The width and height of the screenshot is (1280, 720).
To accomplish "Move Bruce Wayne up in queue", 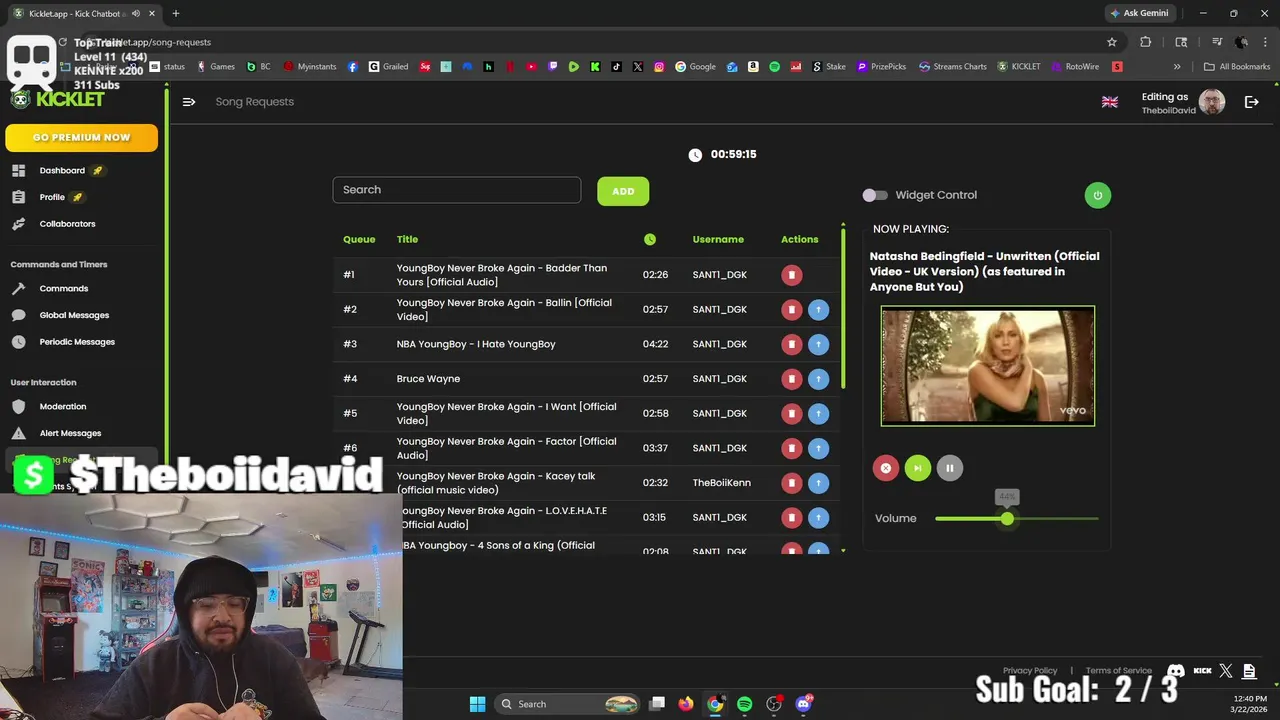I will tap(818, 379).
